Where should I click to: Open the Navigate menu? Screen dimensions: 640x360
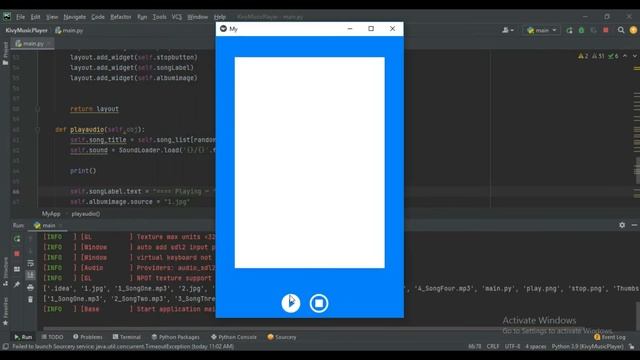(75, 17)
